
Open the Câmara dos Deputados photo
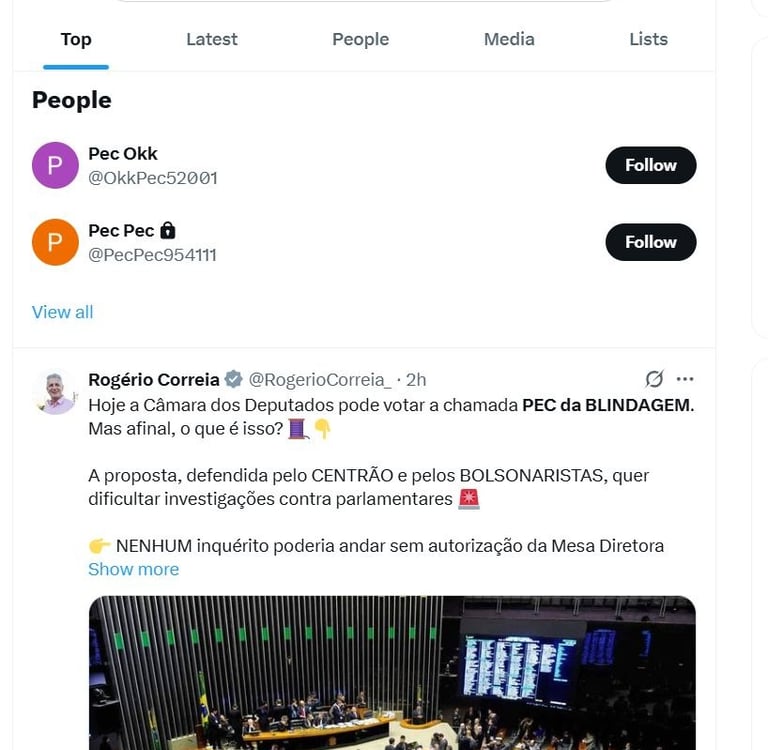pyautogui.click(x=391, y=672)
